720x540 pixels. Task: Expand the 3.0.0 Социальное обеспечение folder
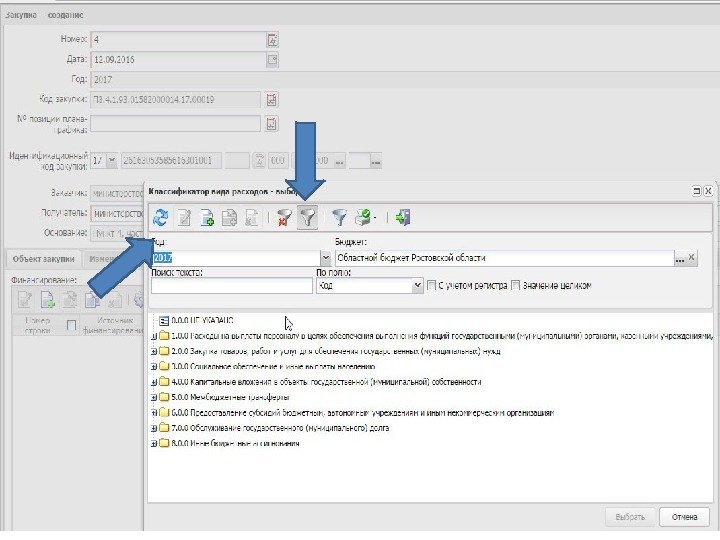click(154, 367)
